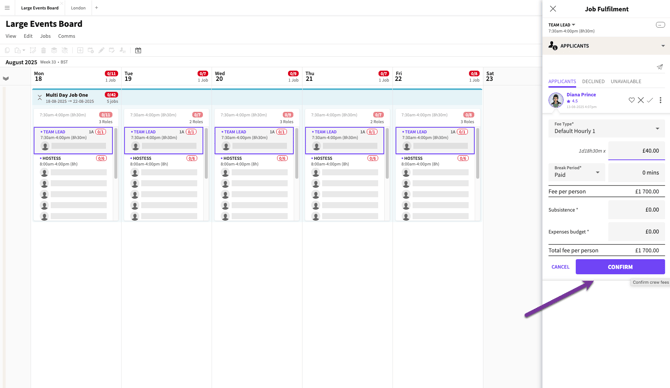Favourite Diana Prince with heart icon
Image resolution: width=670 pixels, height=388 pixels.
[x=631, y=100]
